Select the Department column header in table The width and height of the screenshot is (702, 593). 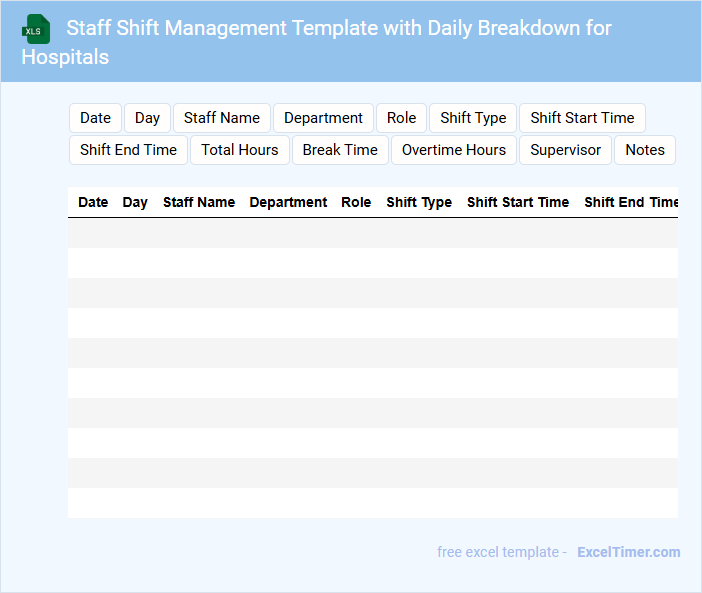click(x=288, y=202)
